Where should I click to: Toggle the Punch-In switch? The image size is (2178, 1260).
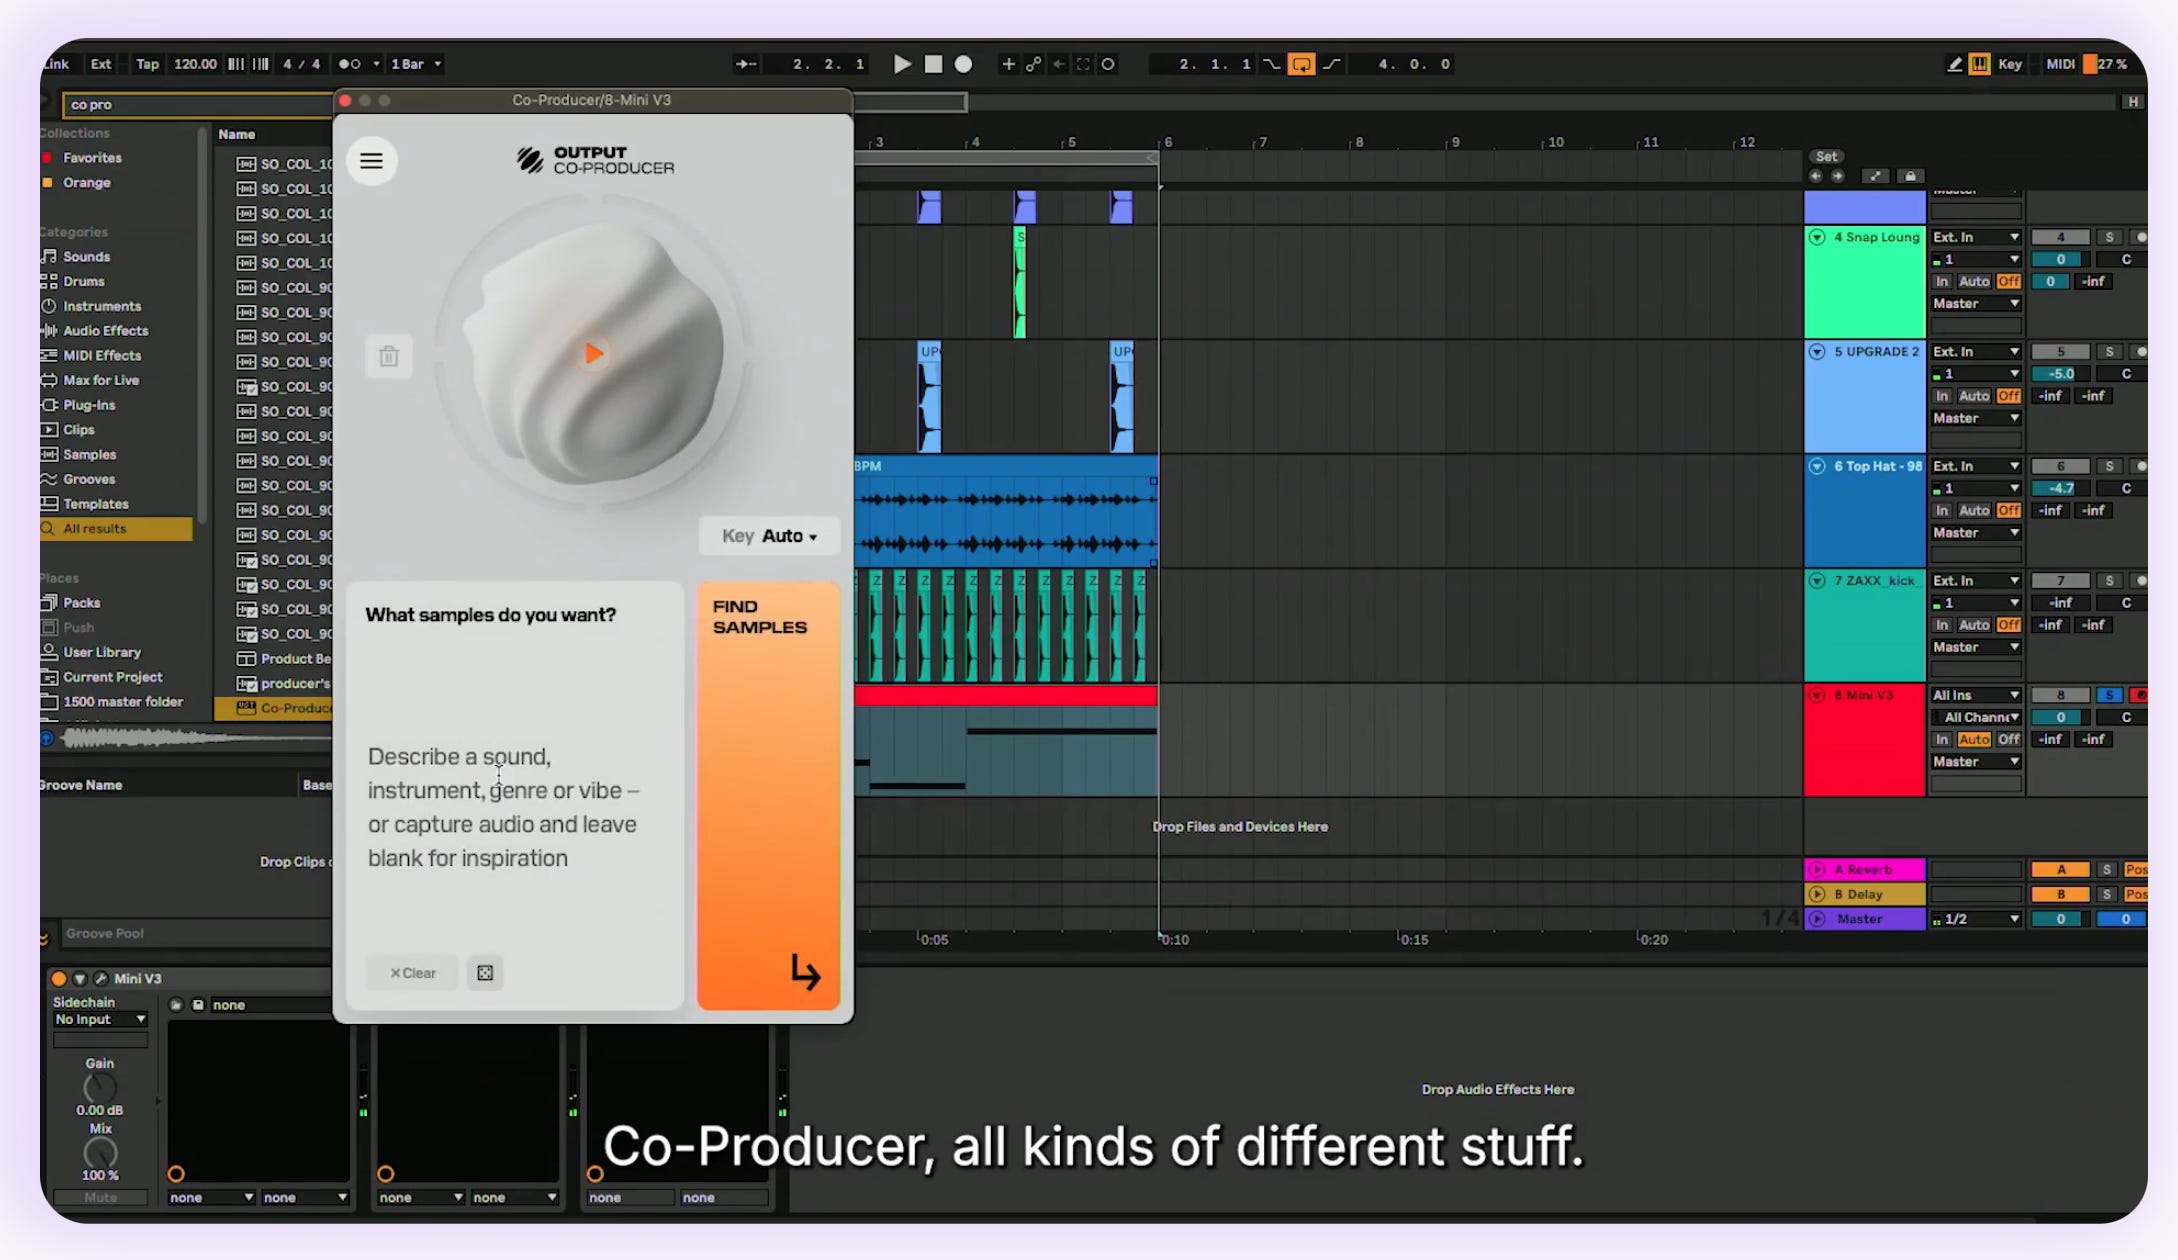(x=1271, y=64)
